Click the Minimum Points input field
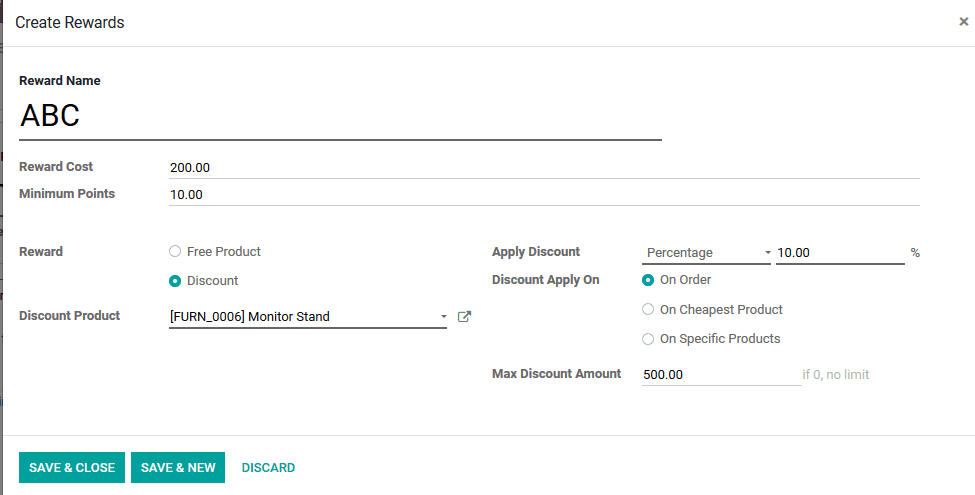Image resolution: width=975 pixels, height=495 pixels. pos(544,195)
